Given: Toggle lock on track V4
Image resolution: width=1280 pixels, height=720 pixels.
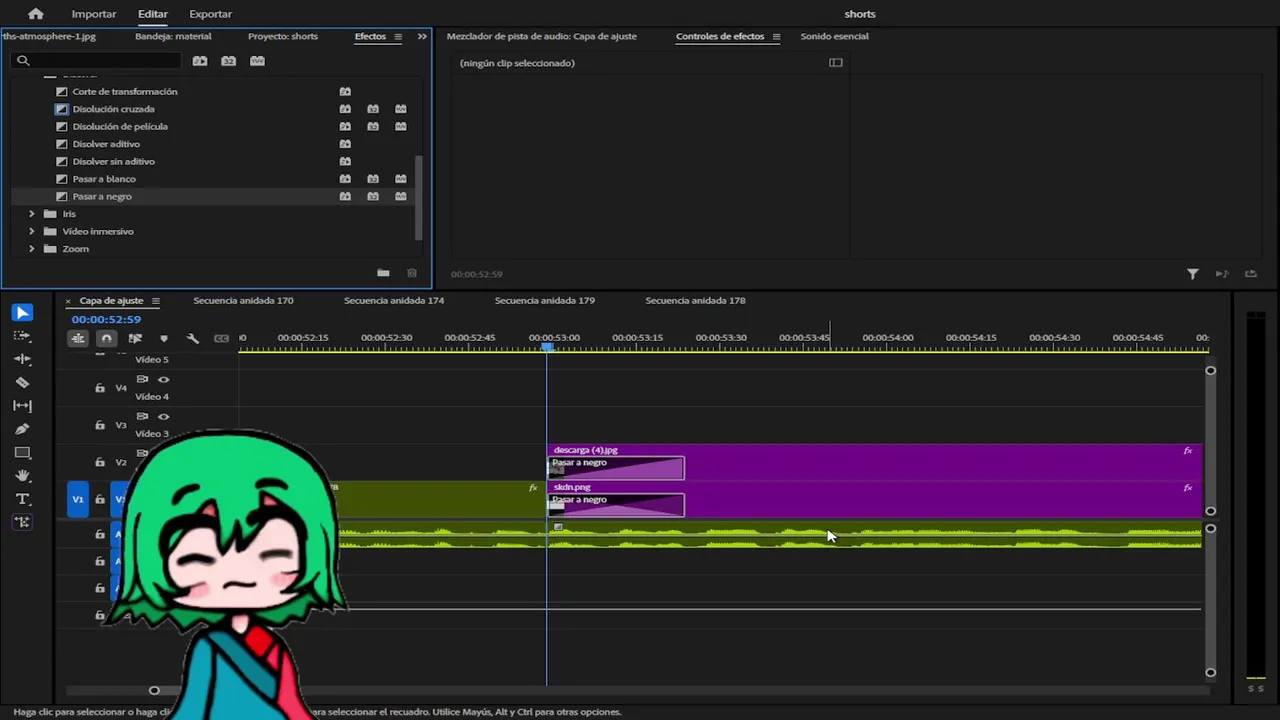Looking at the screenshot, I should (x=100, y=388).
